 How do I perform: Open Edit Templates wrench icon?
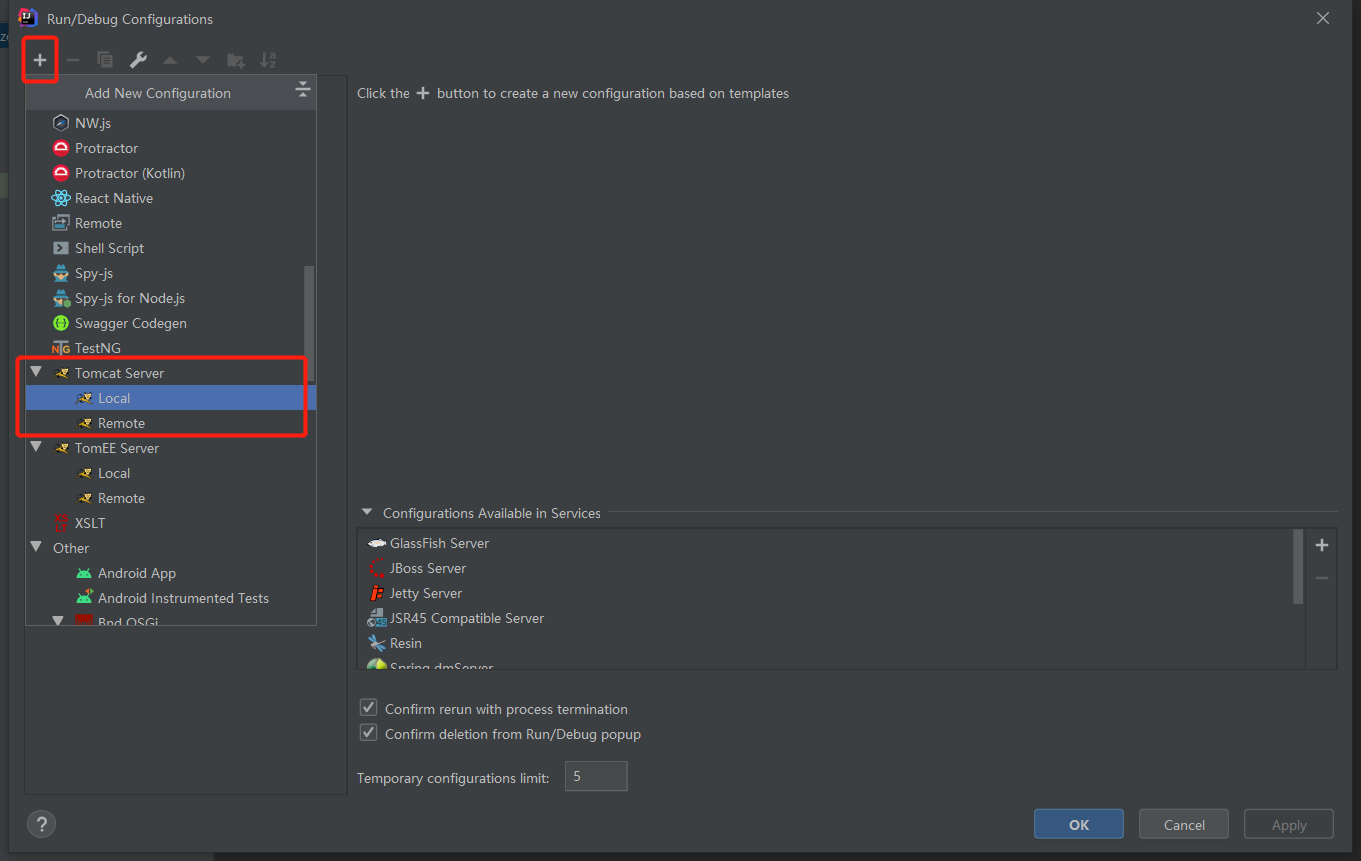click(x=138, y=60)
